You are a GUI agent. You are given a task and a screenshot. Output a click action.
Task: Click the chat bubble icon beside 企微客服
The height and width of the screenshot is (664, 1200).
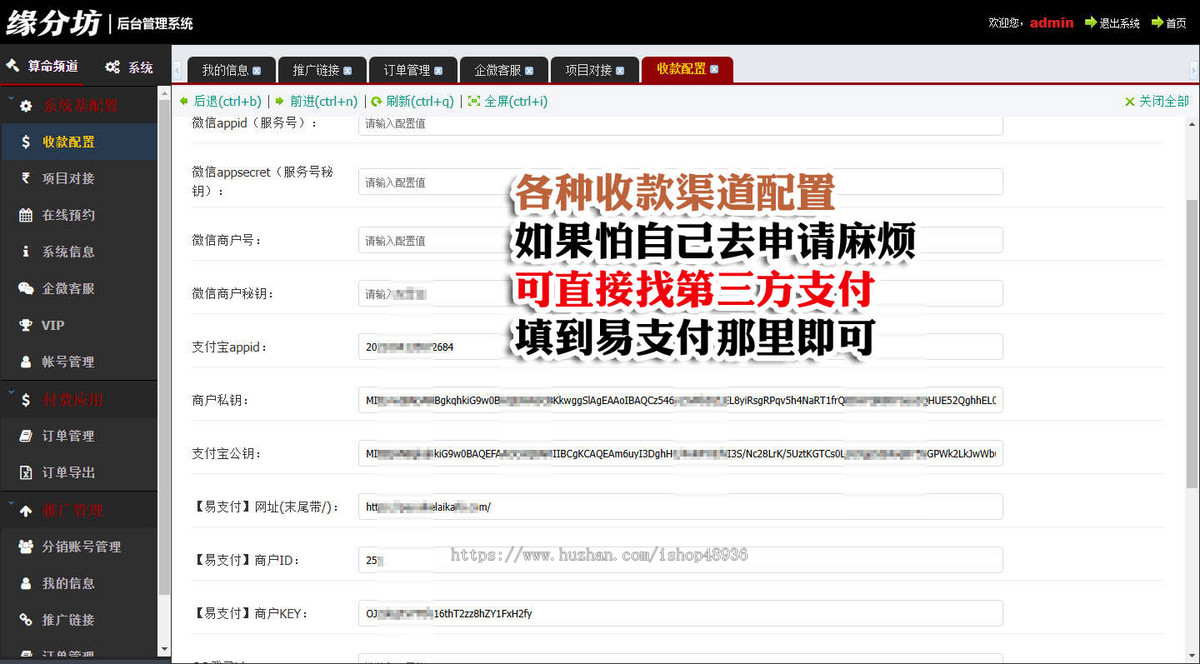(x=26, y=288)
